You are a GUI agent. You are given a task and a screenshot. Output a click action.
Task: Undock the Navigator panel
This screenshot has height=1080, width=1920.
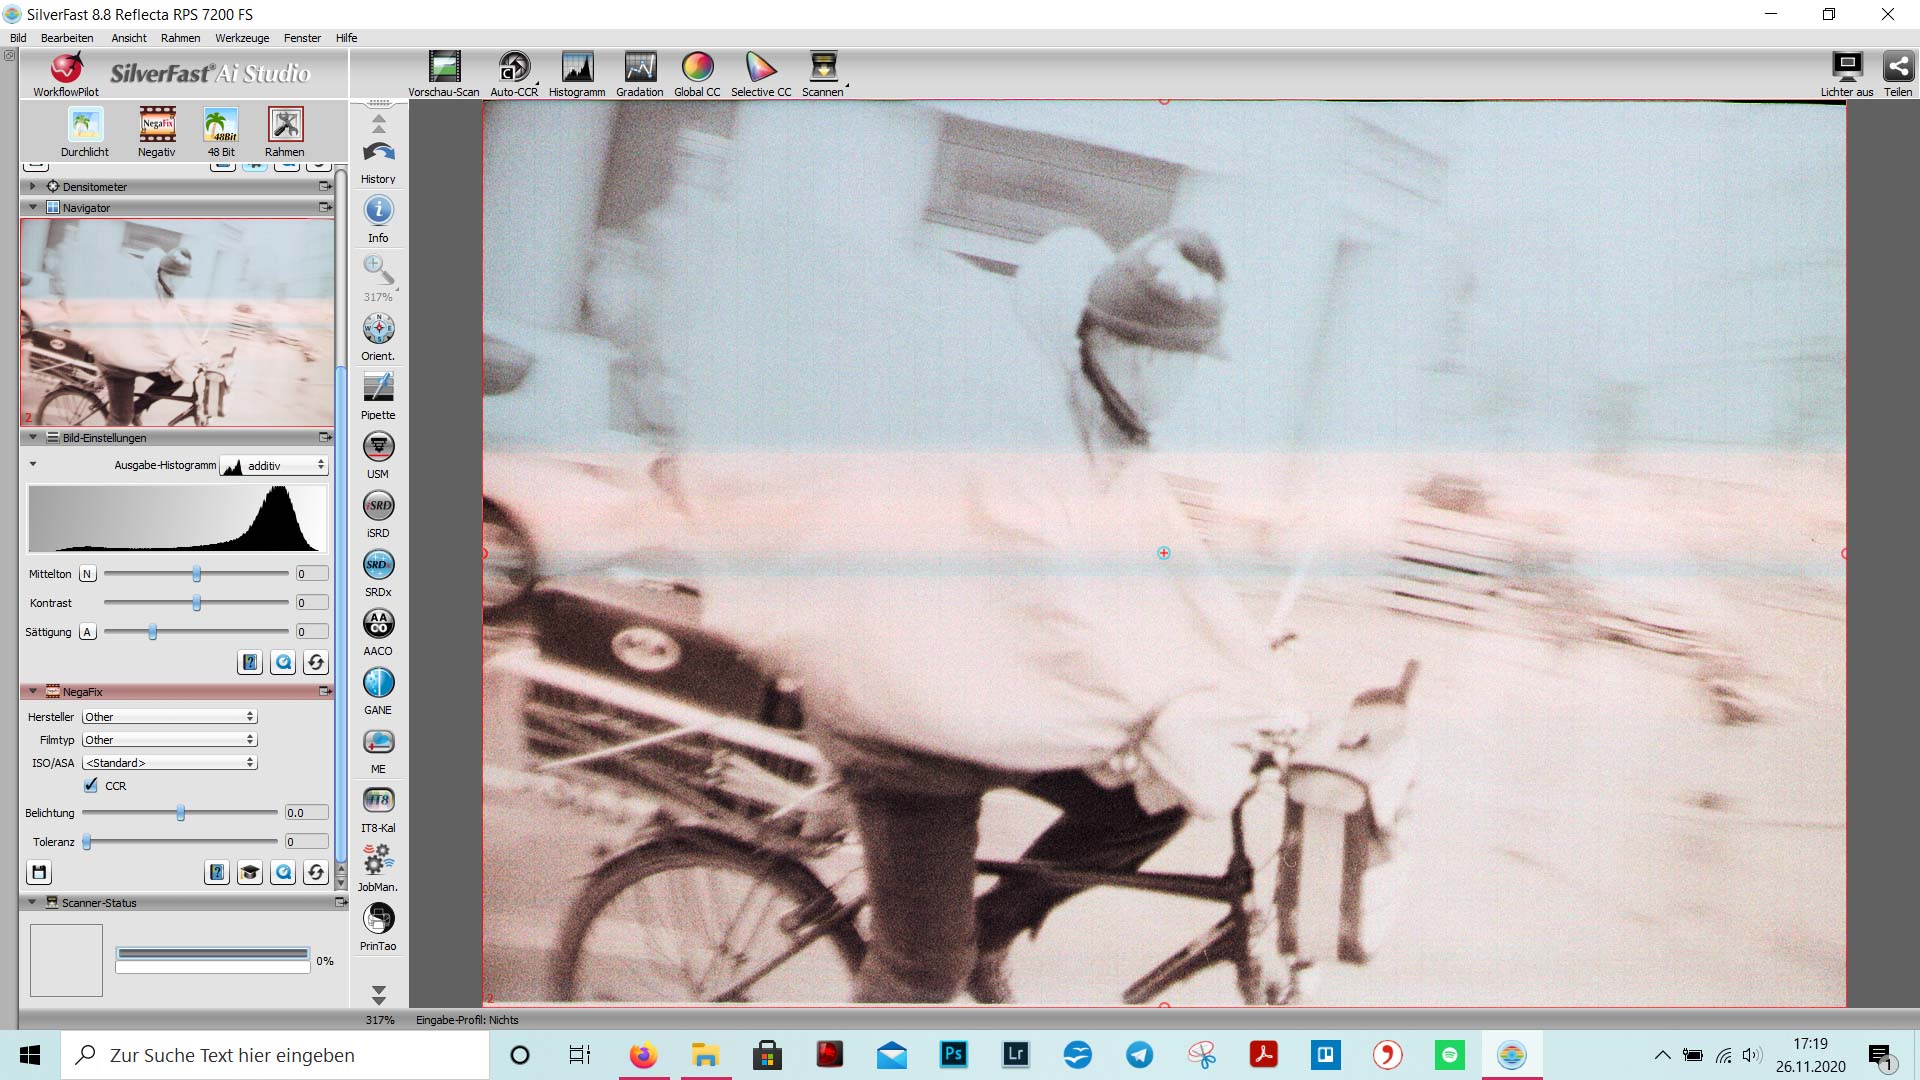click(325, 207)
